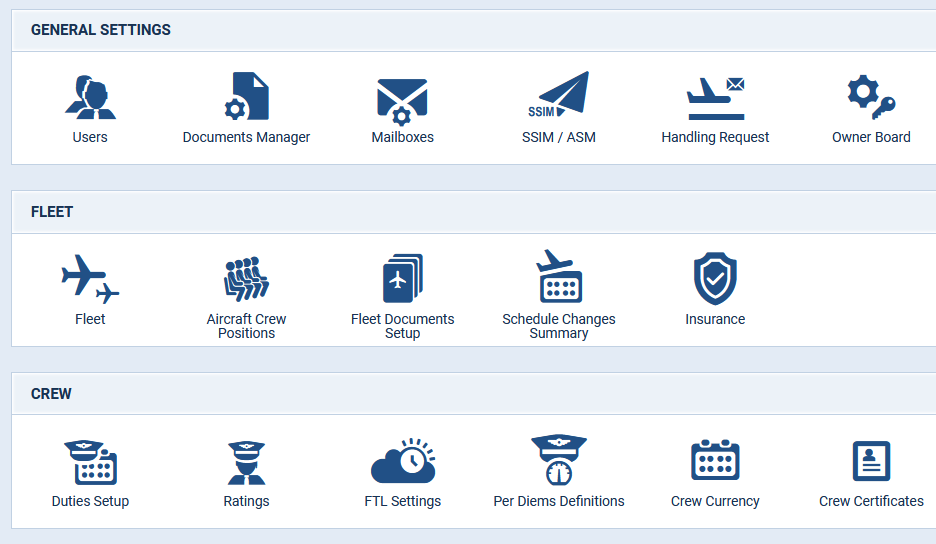The height and width of the screenshot is (544, 936).
Task: Open Fleet Documents Setup icon
Action: point(403,278)
